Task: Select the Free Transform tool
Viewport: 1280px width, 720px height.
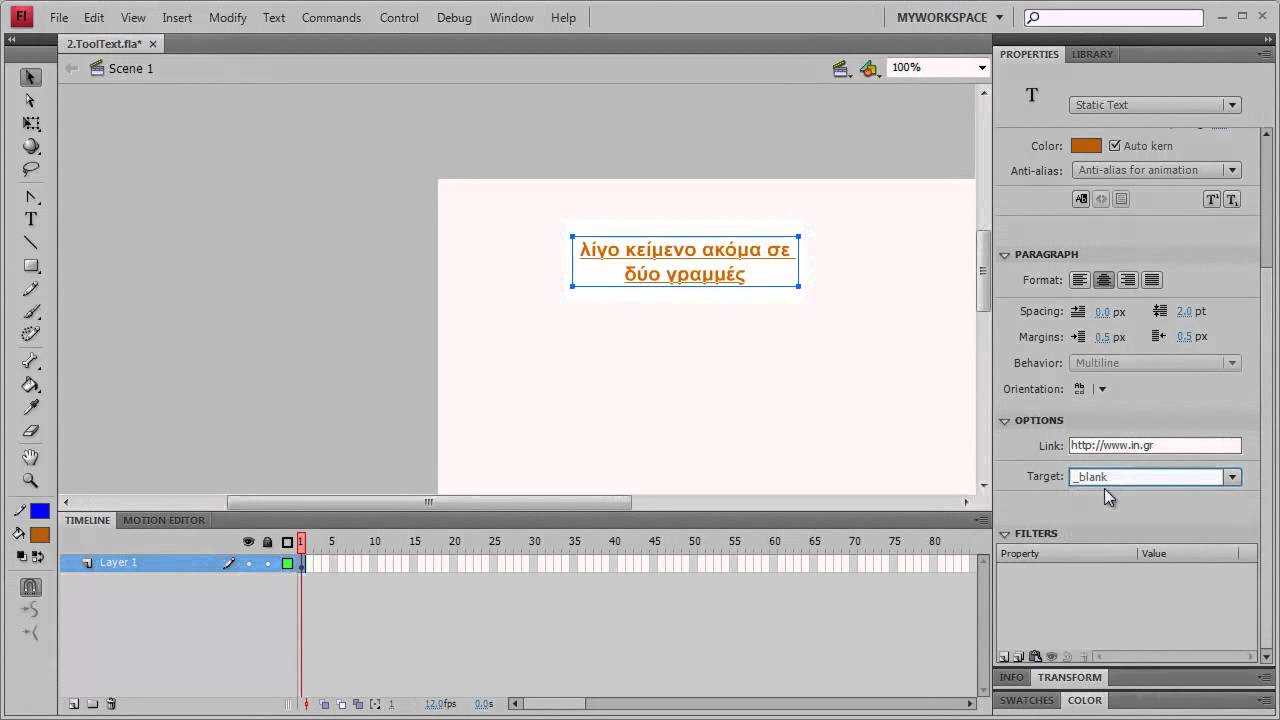Action: 31,124
